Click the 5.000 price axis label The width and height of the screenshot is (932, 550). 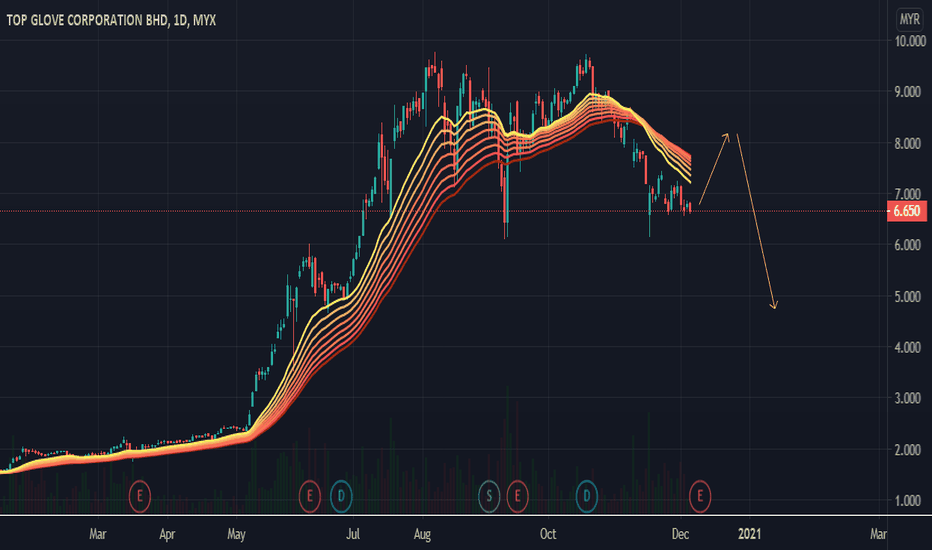pyautogui.click(x=908, y=297)
